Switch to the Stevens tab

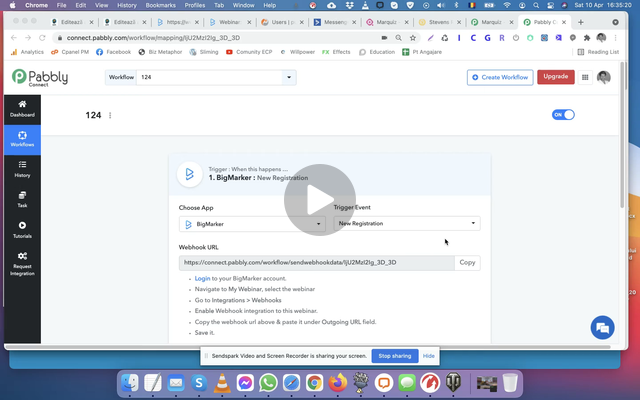(x=439, y=22)
